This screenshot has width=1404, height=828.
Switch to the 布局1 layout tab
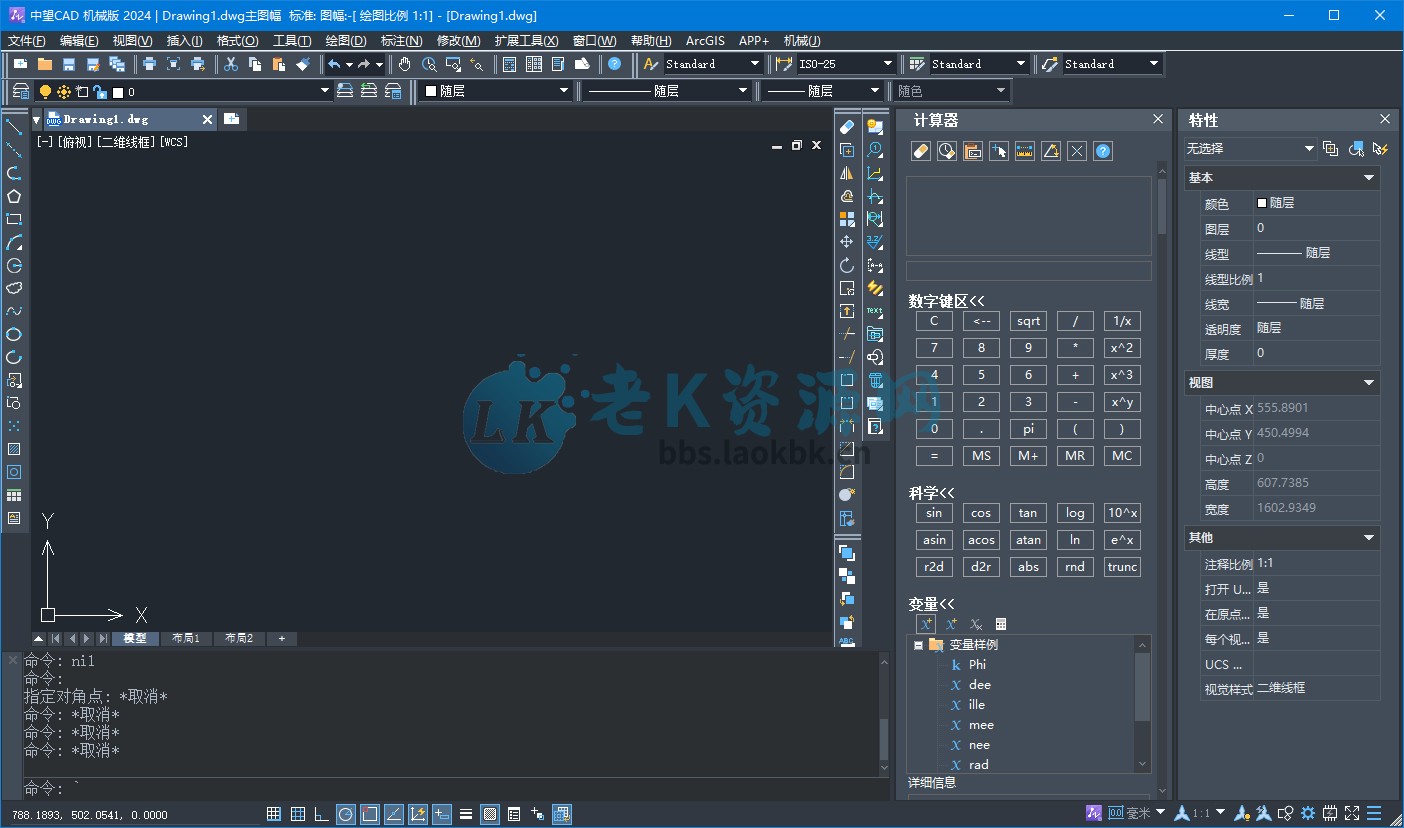point(186,638)
